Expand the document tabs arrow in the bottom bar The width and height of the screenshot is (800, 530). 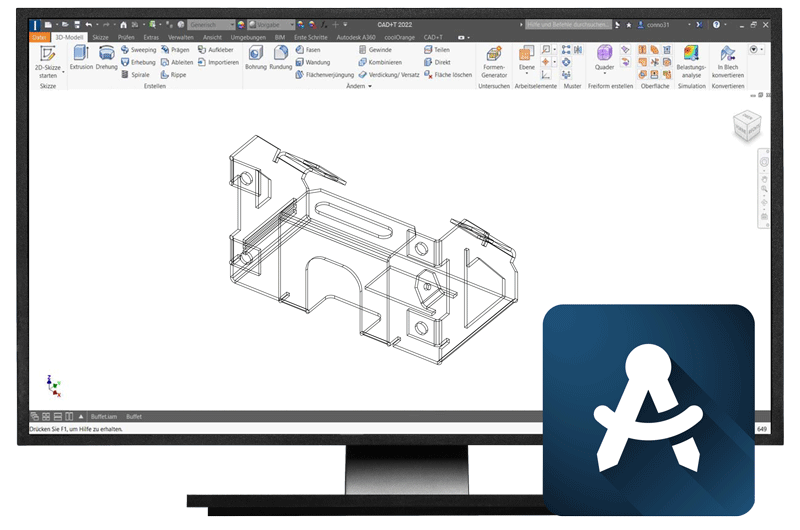point(81,417)
